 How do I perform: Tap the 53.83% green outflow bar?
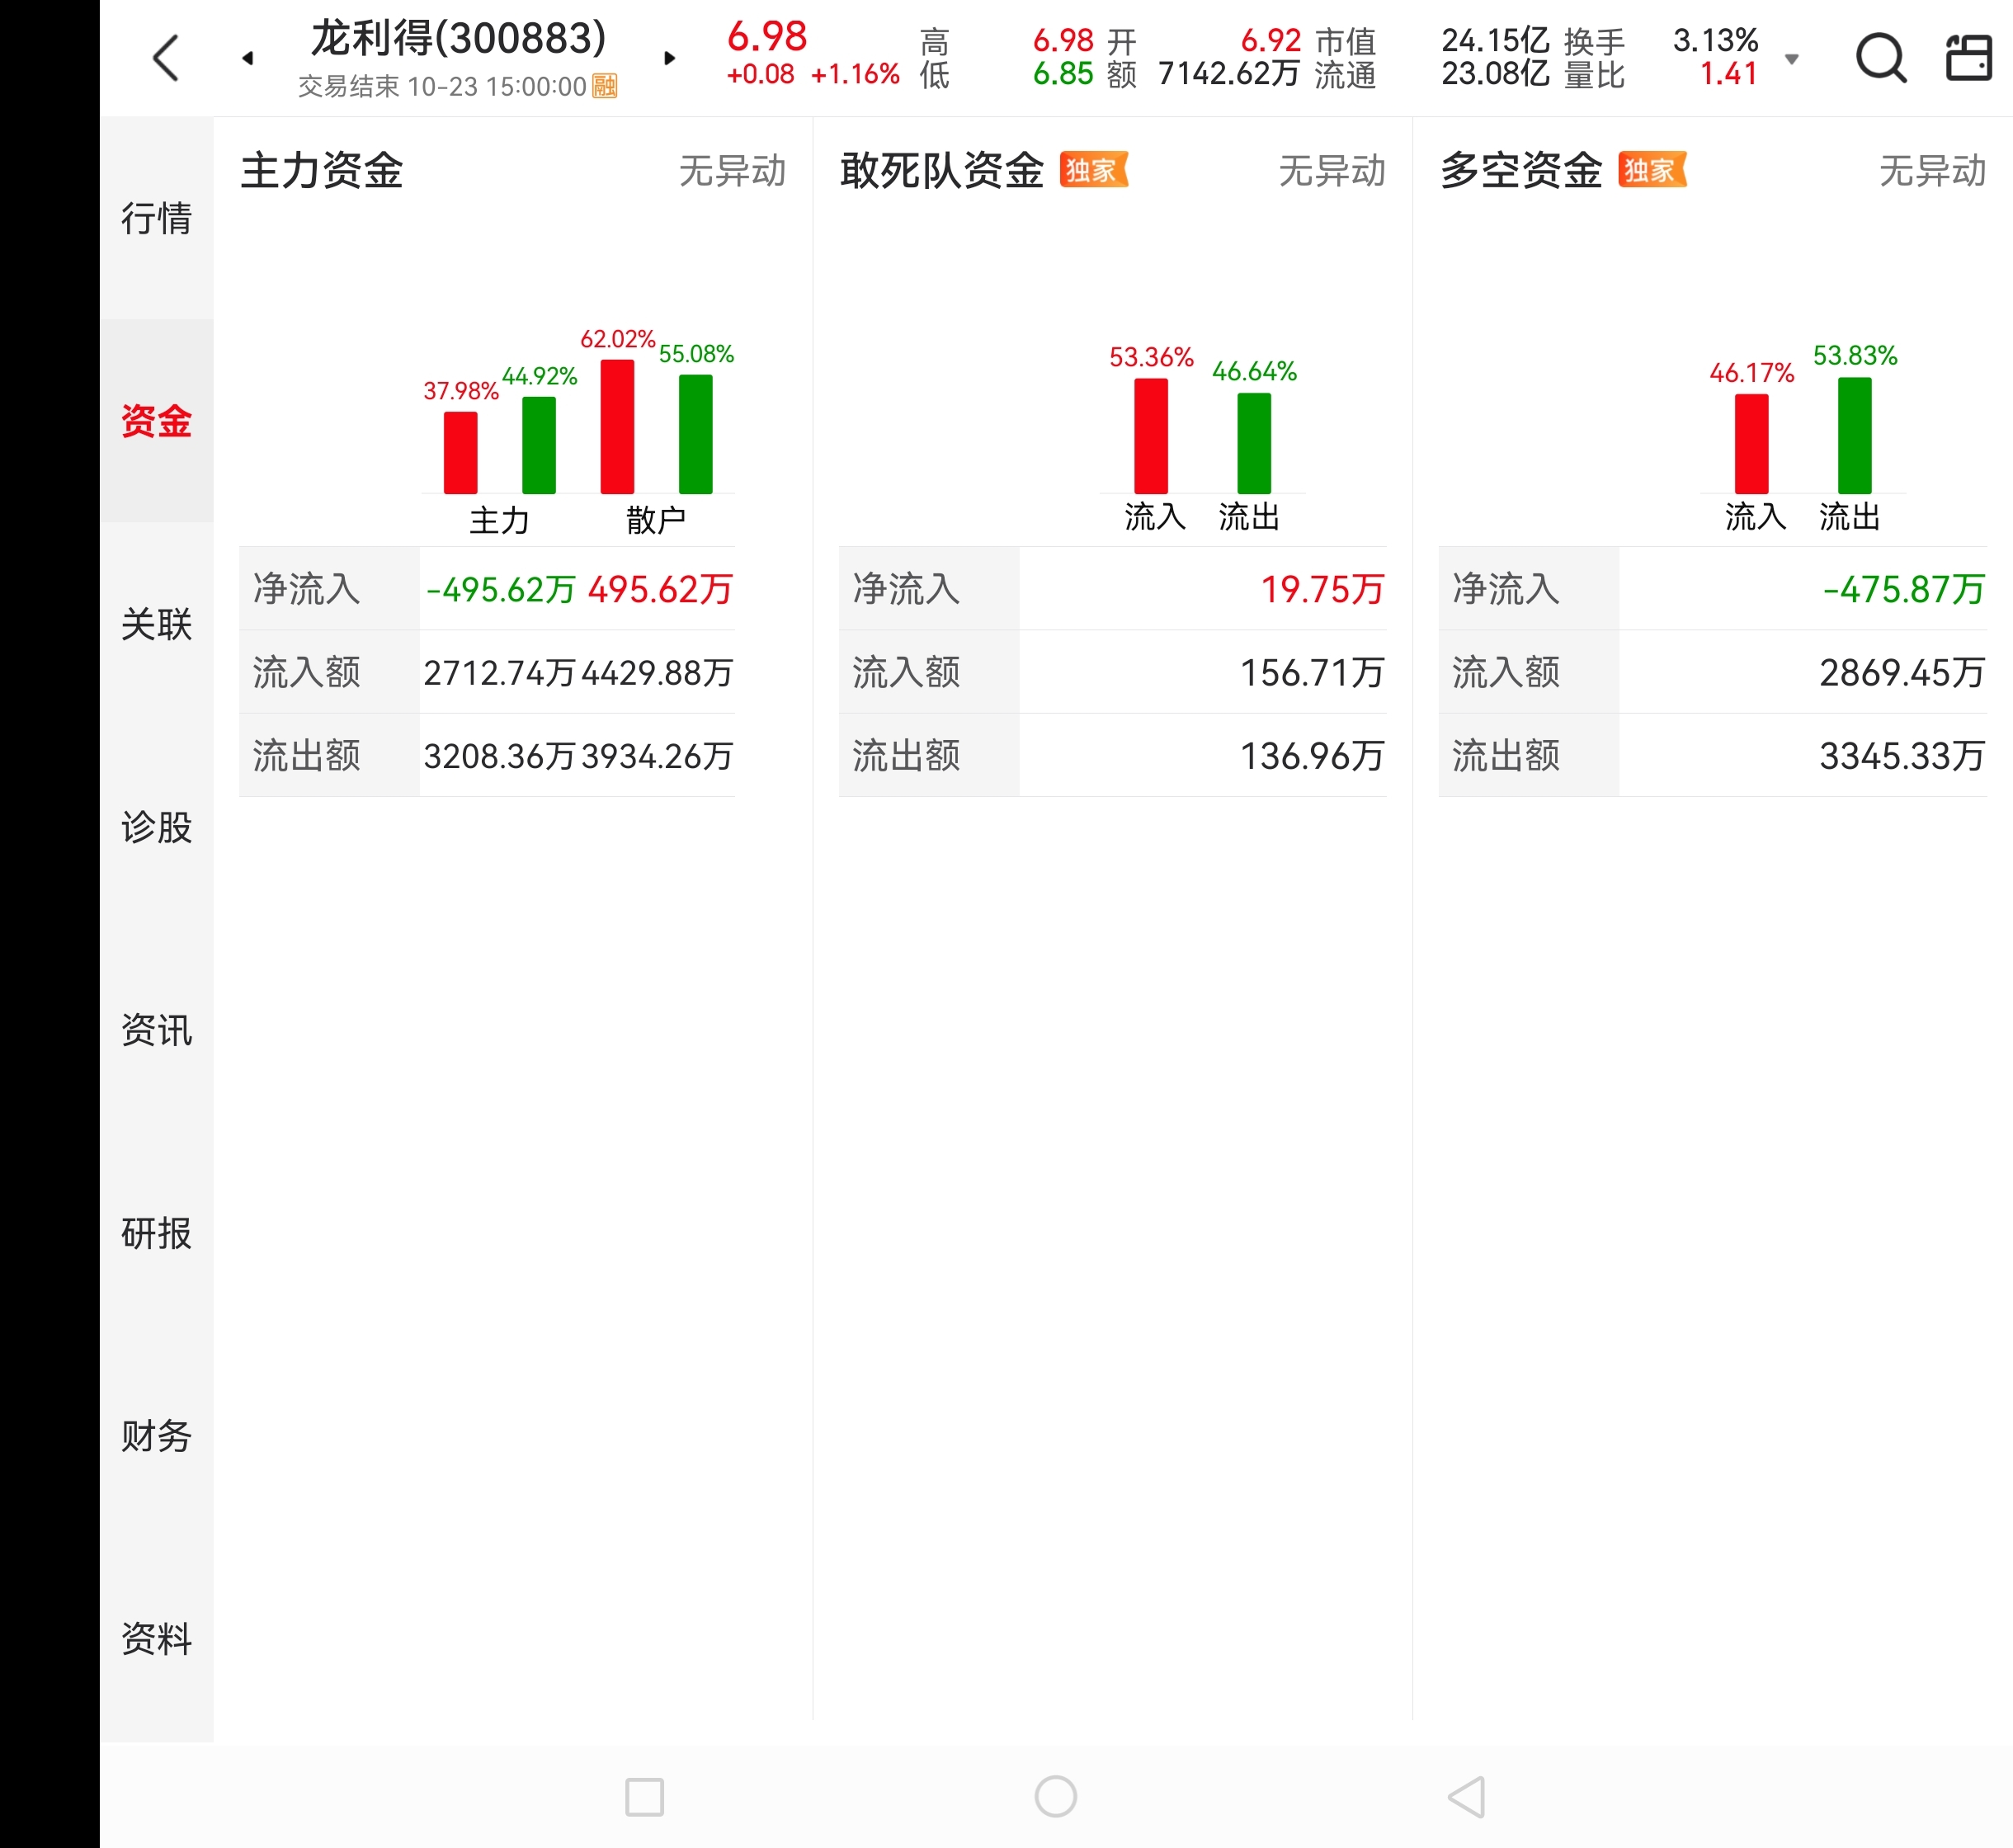pos(1854,435)
